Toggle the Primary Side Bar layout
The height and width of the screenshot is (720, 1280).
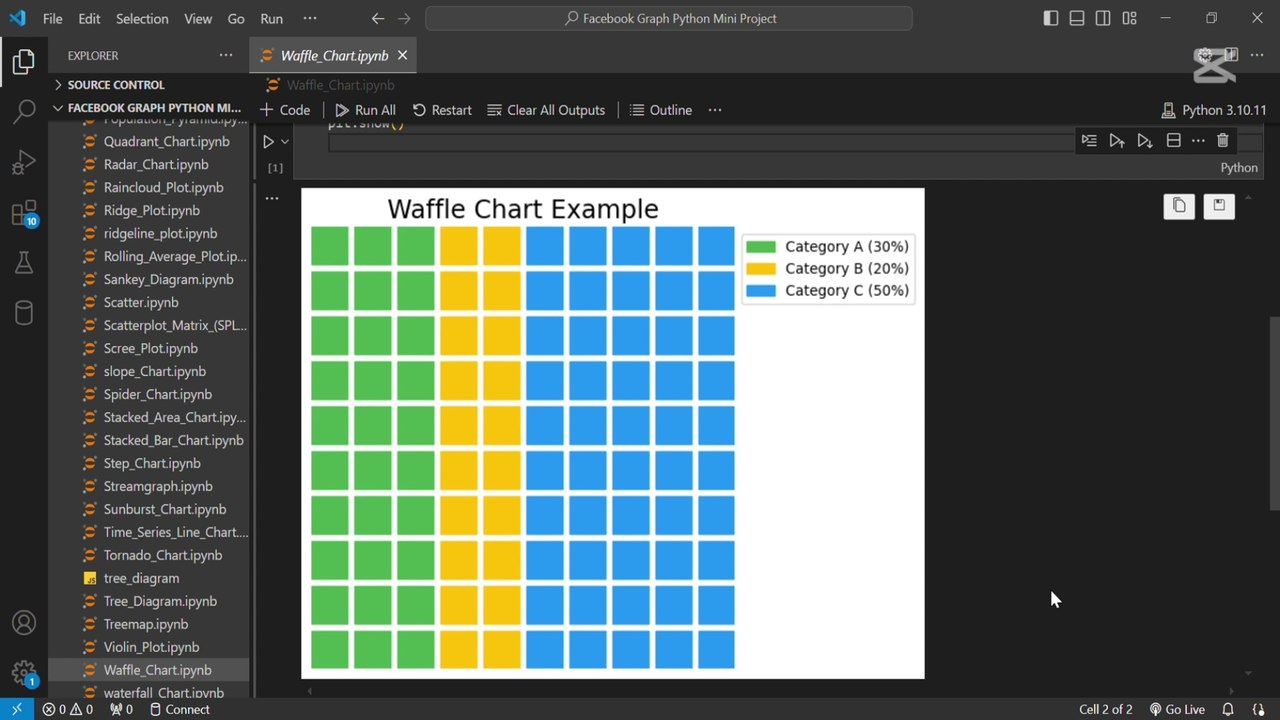[x=1050, y=18]
